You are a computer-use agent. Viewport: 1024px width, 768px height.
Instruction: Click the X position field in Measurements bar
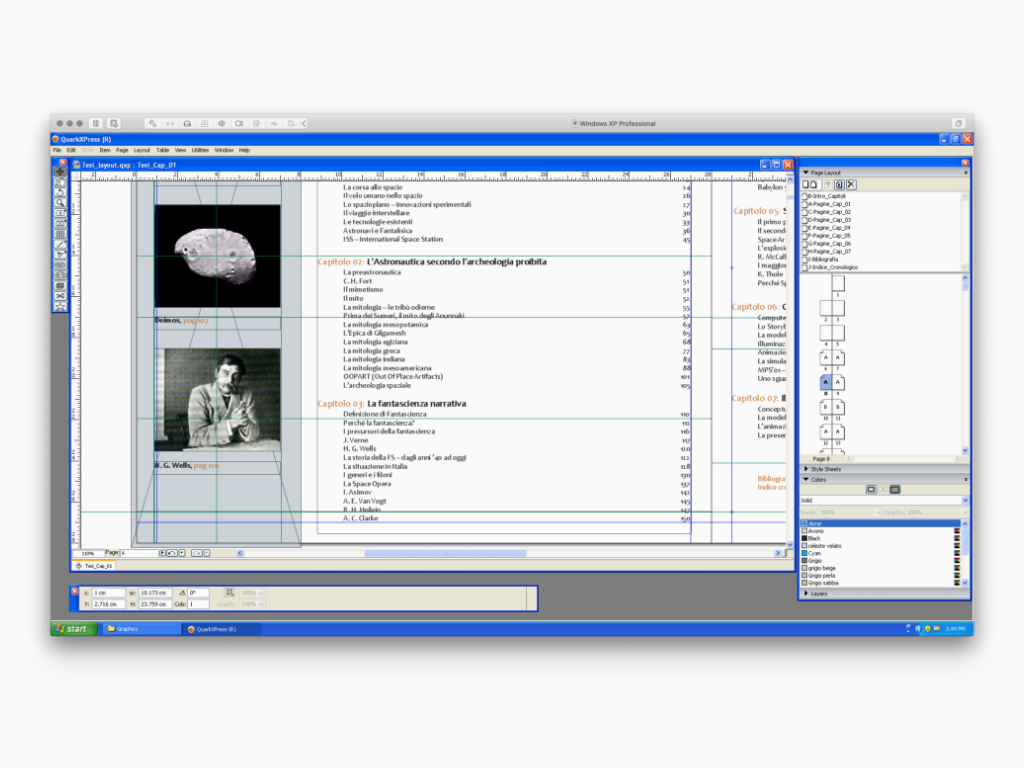pos(108,593)
